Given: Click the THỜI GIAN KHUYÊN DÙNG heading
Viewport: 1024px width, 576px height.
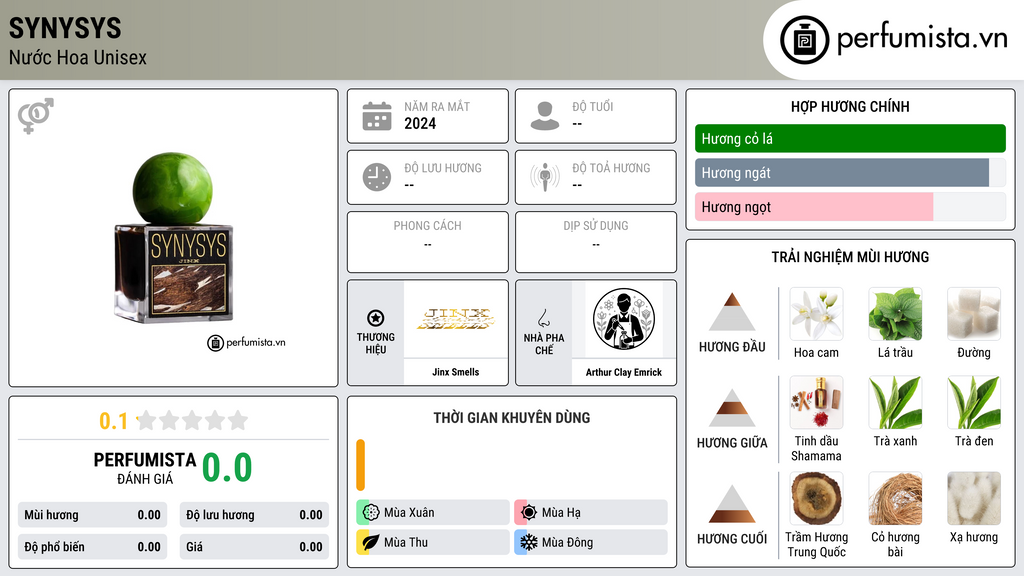Looking at the screenshot, I should point(512,417).
